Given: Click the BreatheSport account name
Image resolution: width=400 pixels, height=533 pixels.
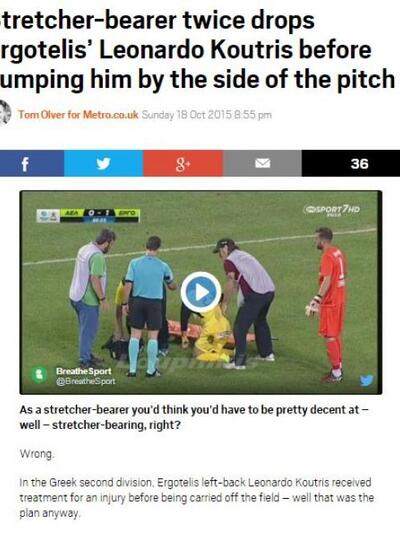Looking at the screenshot, I should pos(84,371).
